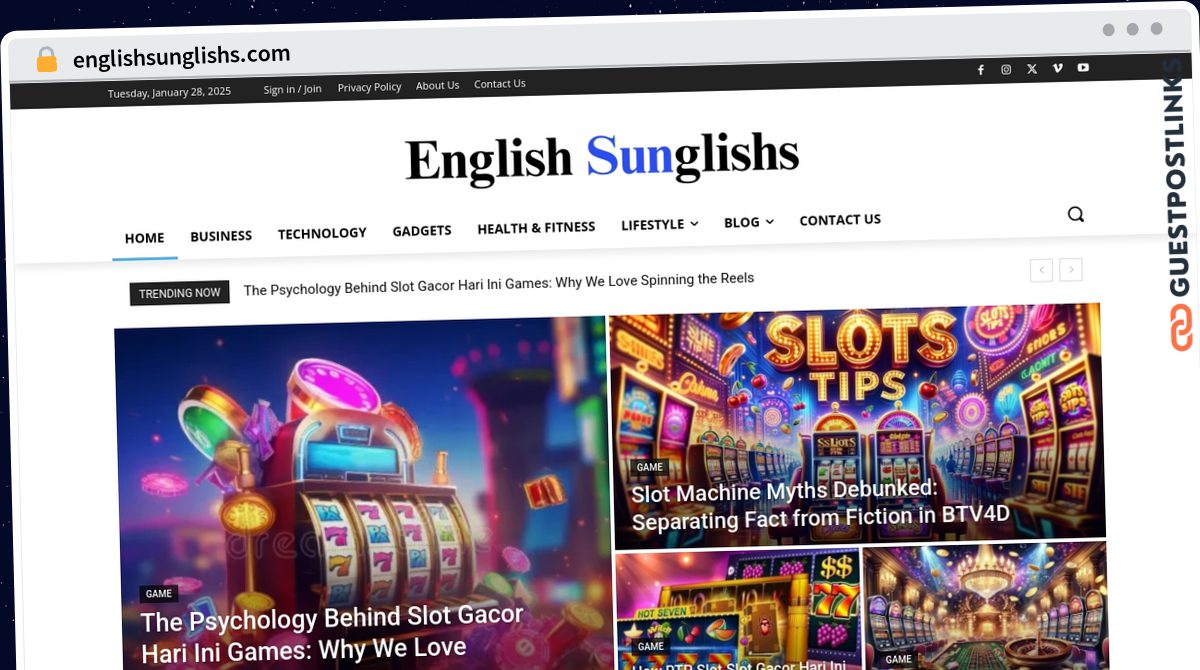
Task: Open the Instagram social icon
Action: tap(1006, 69)
